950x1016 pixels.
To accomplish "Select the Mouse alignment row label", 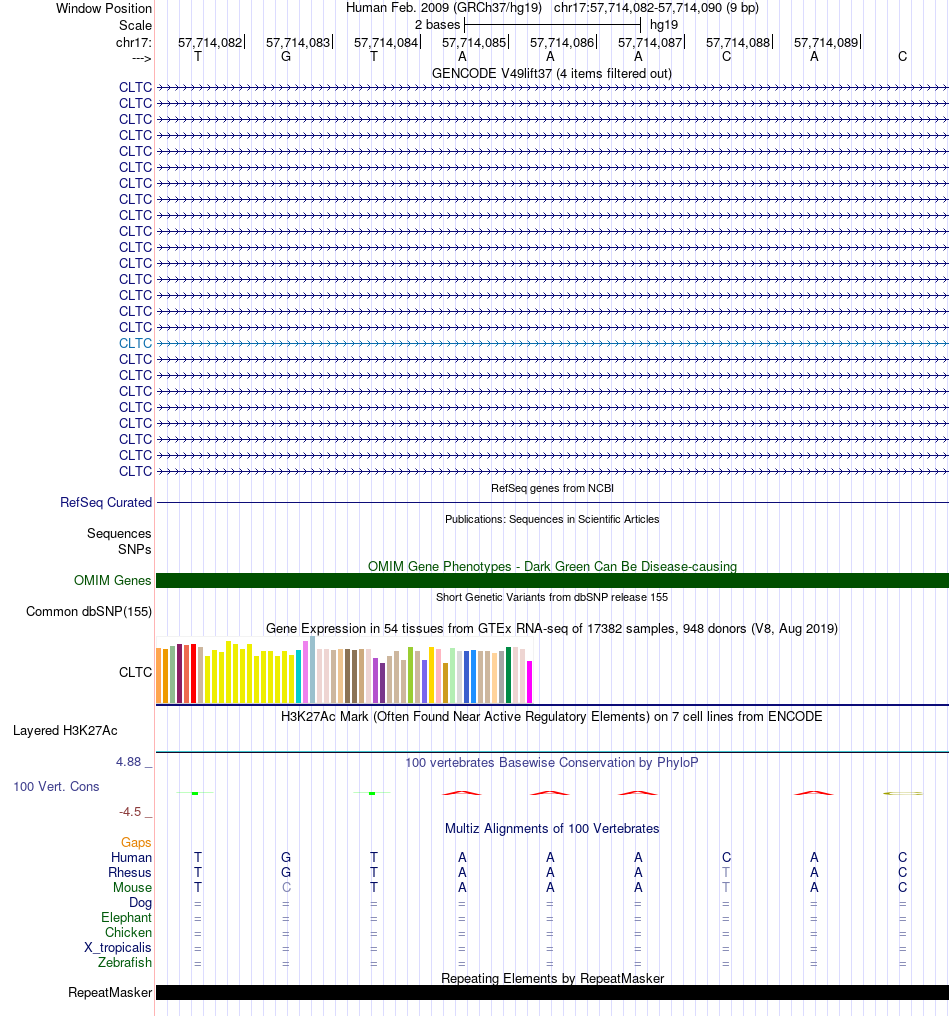I will 132,888.
